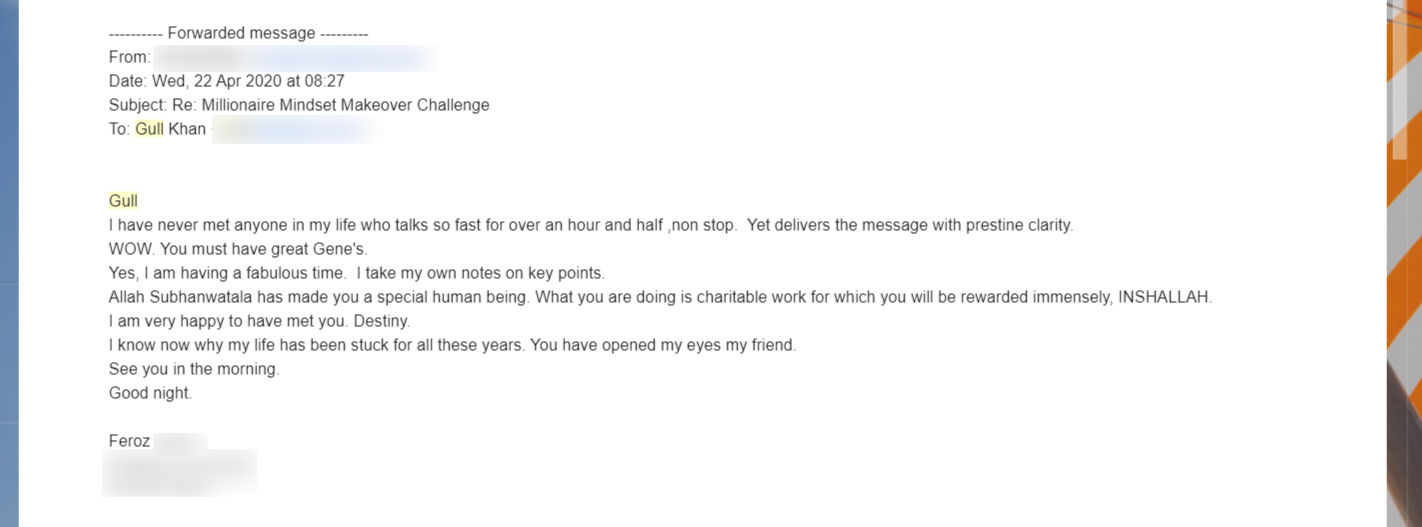The height and width of the screenshot is (527, 1422).
Task: Click the scrollbar thumb on the right edge
Action: pyautogui.click(x=1399, y=82)
